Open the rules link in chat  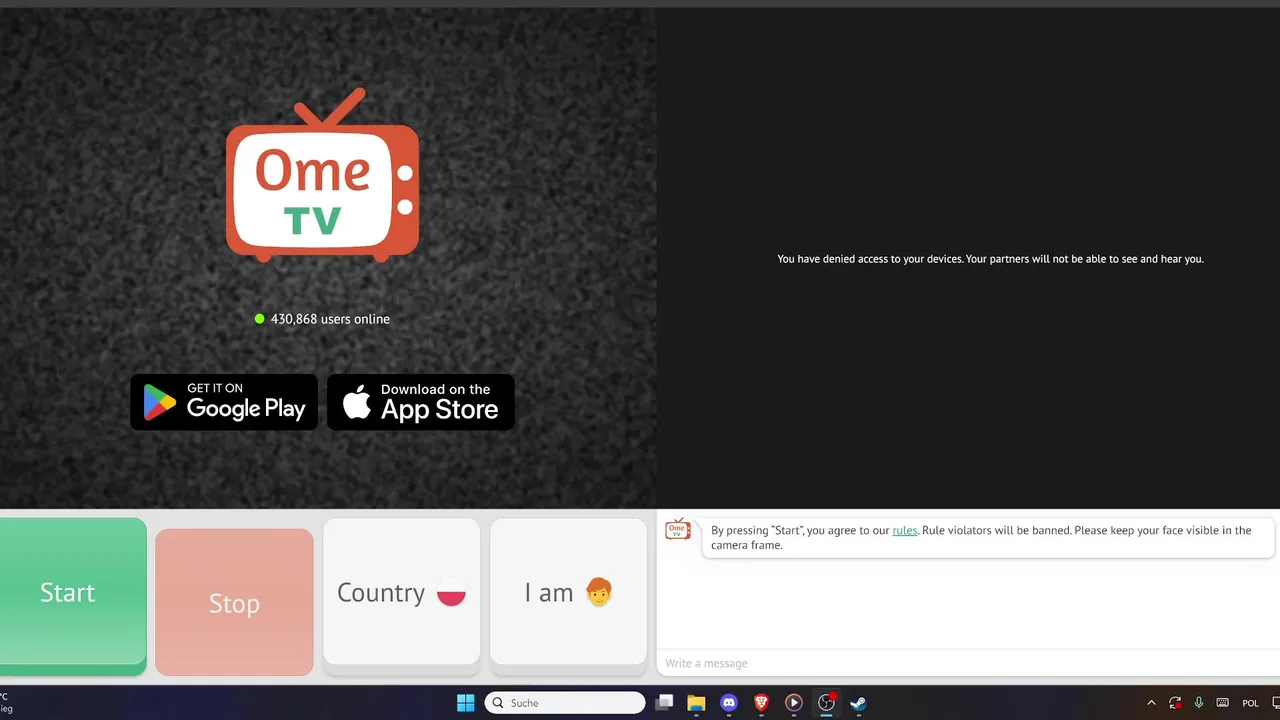pyautogui.click(x=904, y=530)
